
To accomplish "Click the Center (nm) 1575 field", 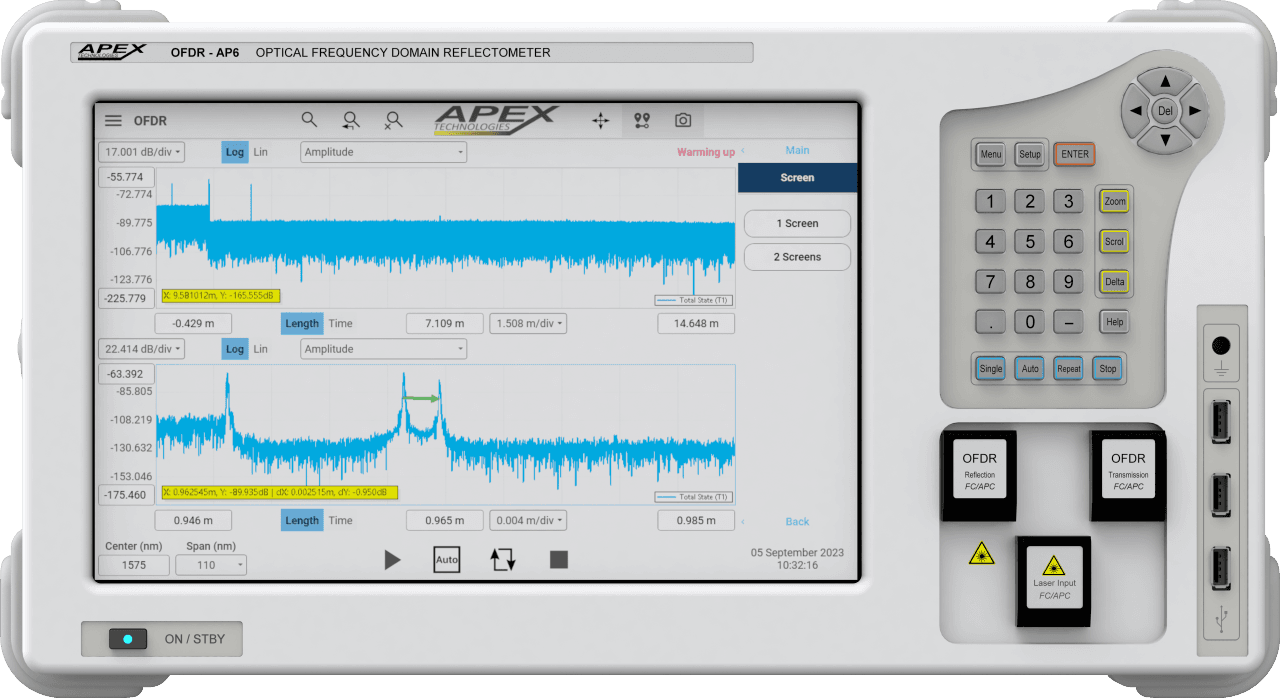I will [x=133, y=565].
